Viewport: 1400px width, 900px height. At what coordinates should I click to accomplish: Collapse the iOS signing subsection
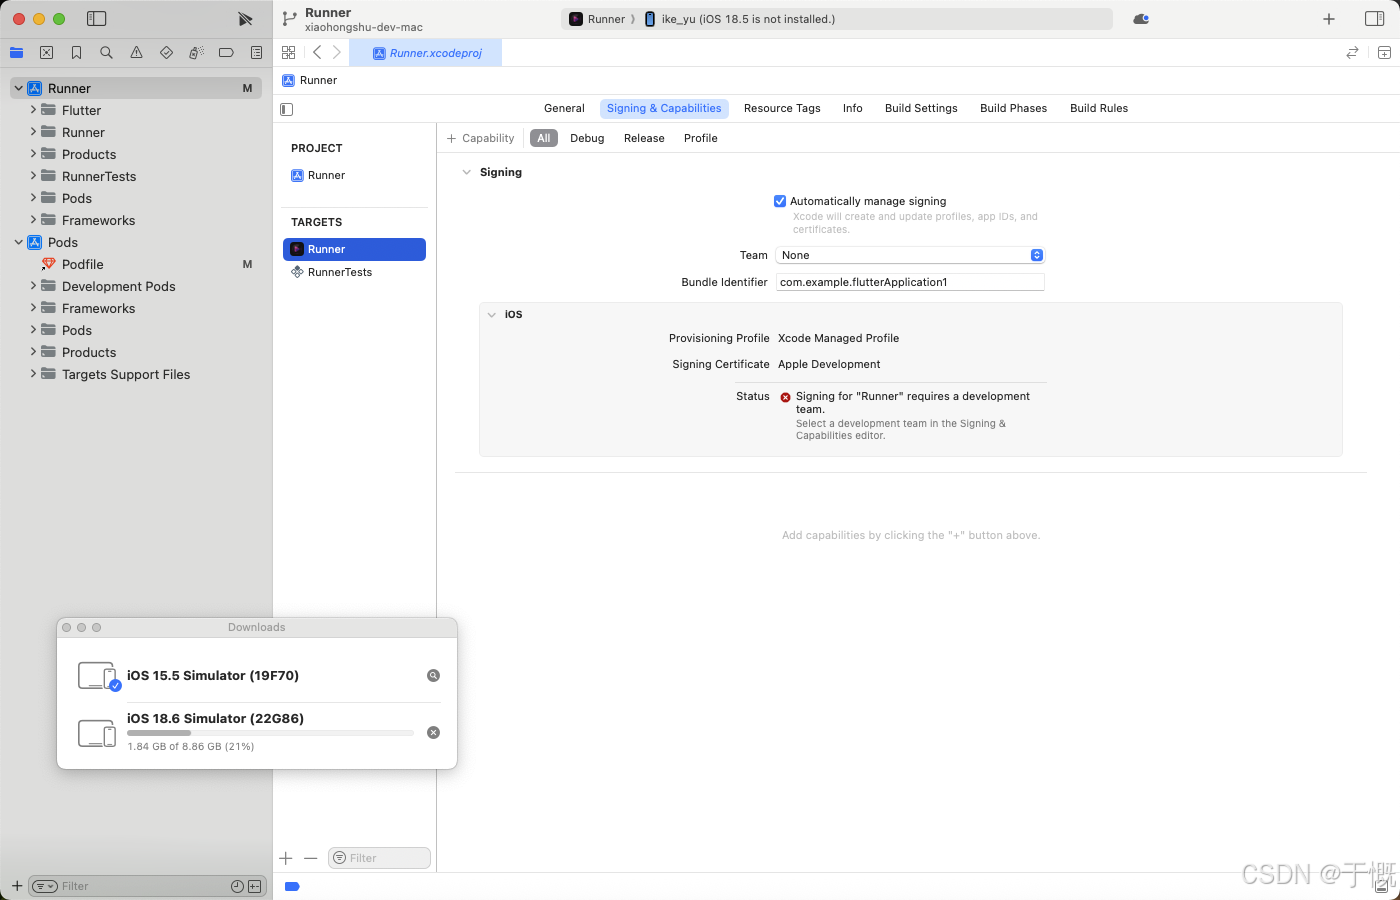[492, 315]
